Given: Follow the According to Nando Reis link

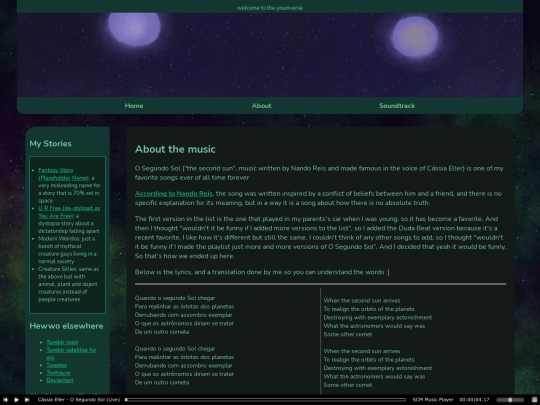Looking at the screenshot, I should 174,194.
